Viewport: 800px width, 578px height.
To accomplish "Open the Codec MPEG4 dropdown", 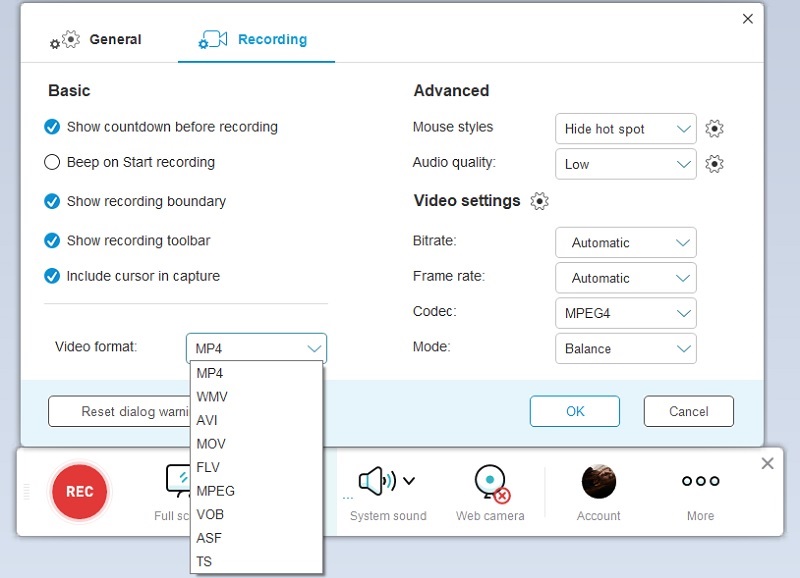I will point(626,313).
